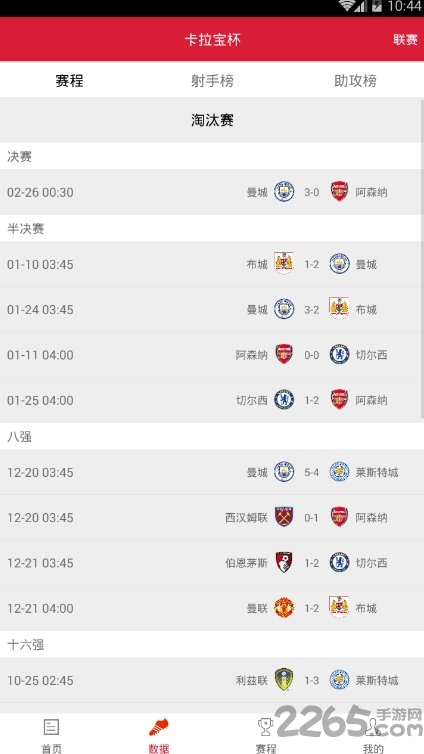Tap Manchester City crest in the final match

(284, 191)
